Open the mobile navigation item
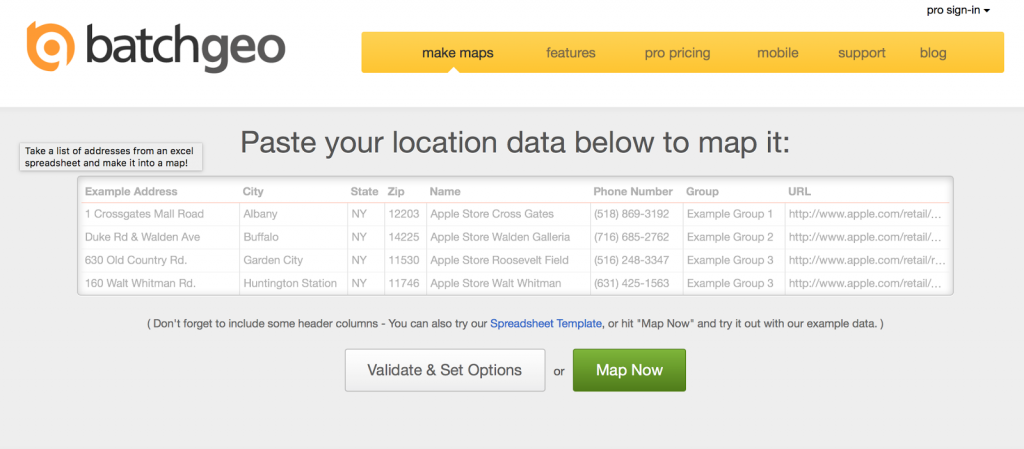Viewport: 1024px width, 449px height. tap(777, 53)
